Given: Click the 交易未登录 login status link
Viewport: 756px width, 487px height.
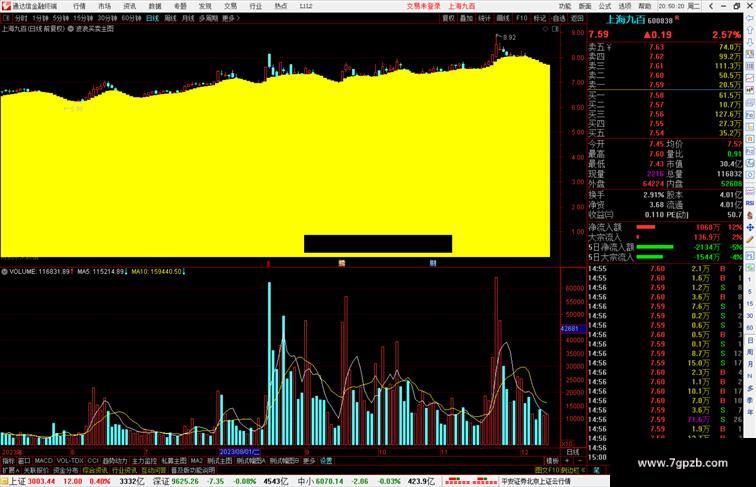Looking at the screenshot, I should pyautogui.click(x=423, y=6).
